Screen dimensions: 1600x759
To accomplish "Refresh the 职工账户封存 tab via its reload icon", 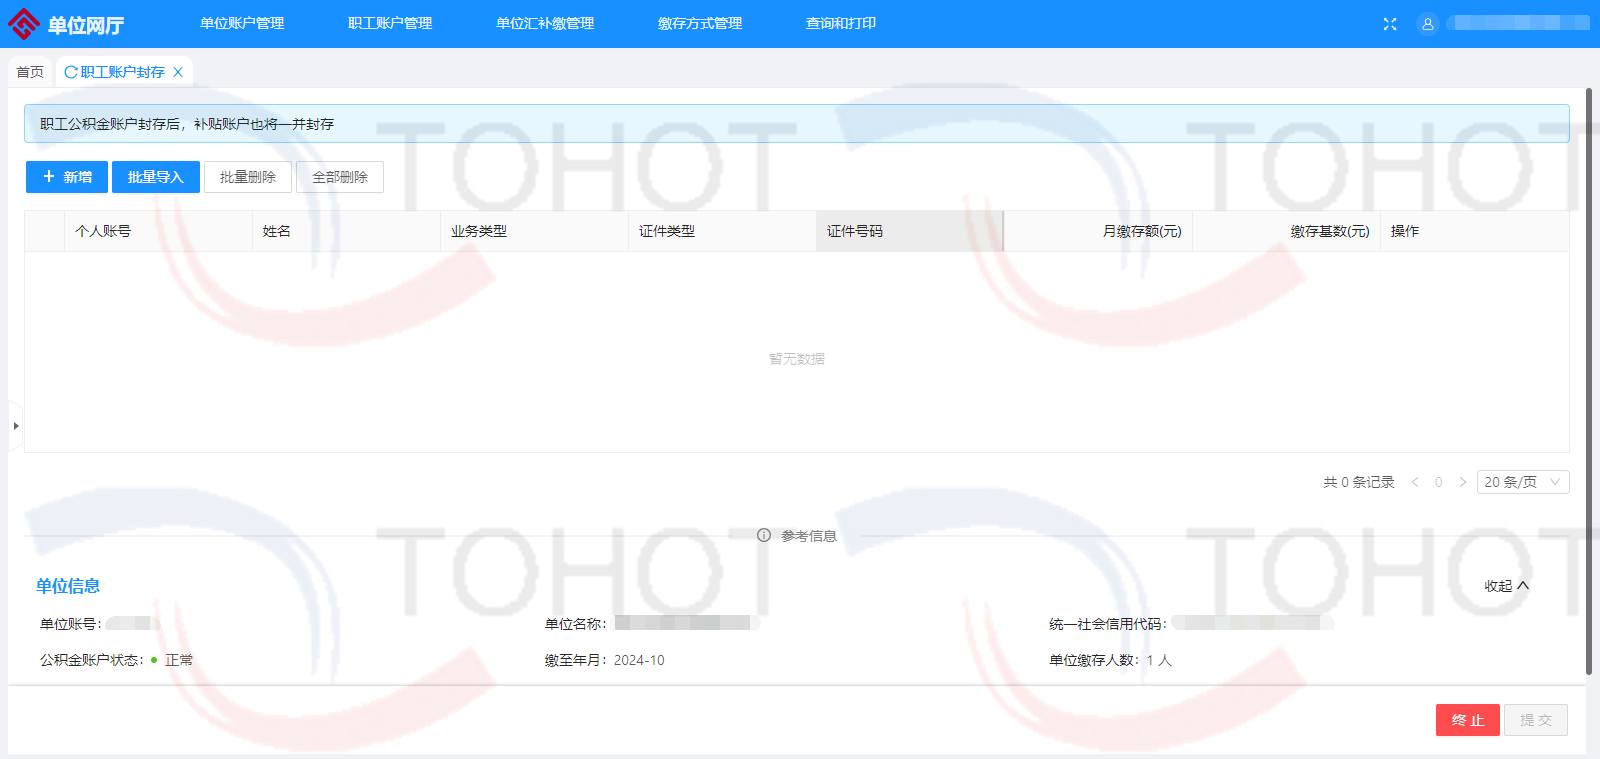I will tap(71, 72).
